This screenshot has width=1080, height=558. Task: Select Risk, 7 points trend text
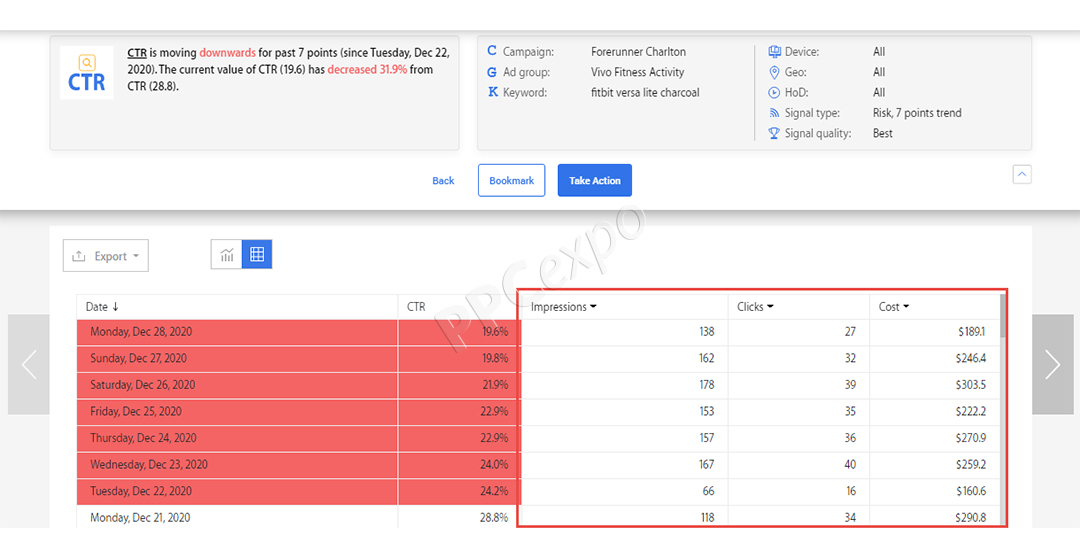click(917, 113)
